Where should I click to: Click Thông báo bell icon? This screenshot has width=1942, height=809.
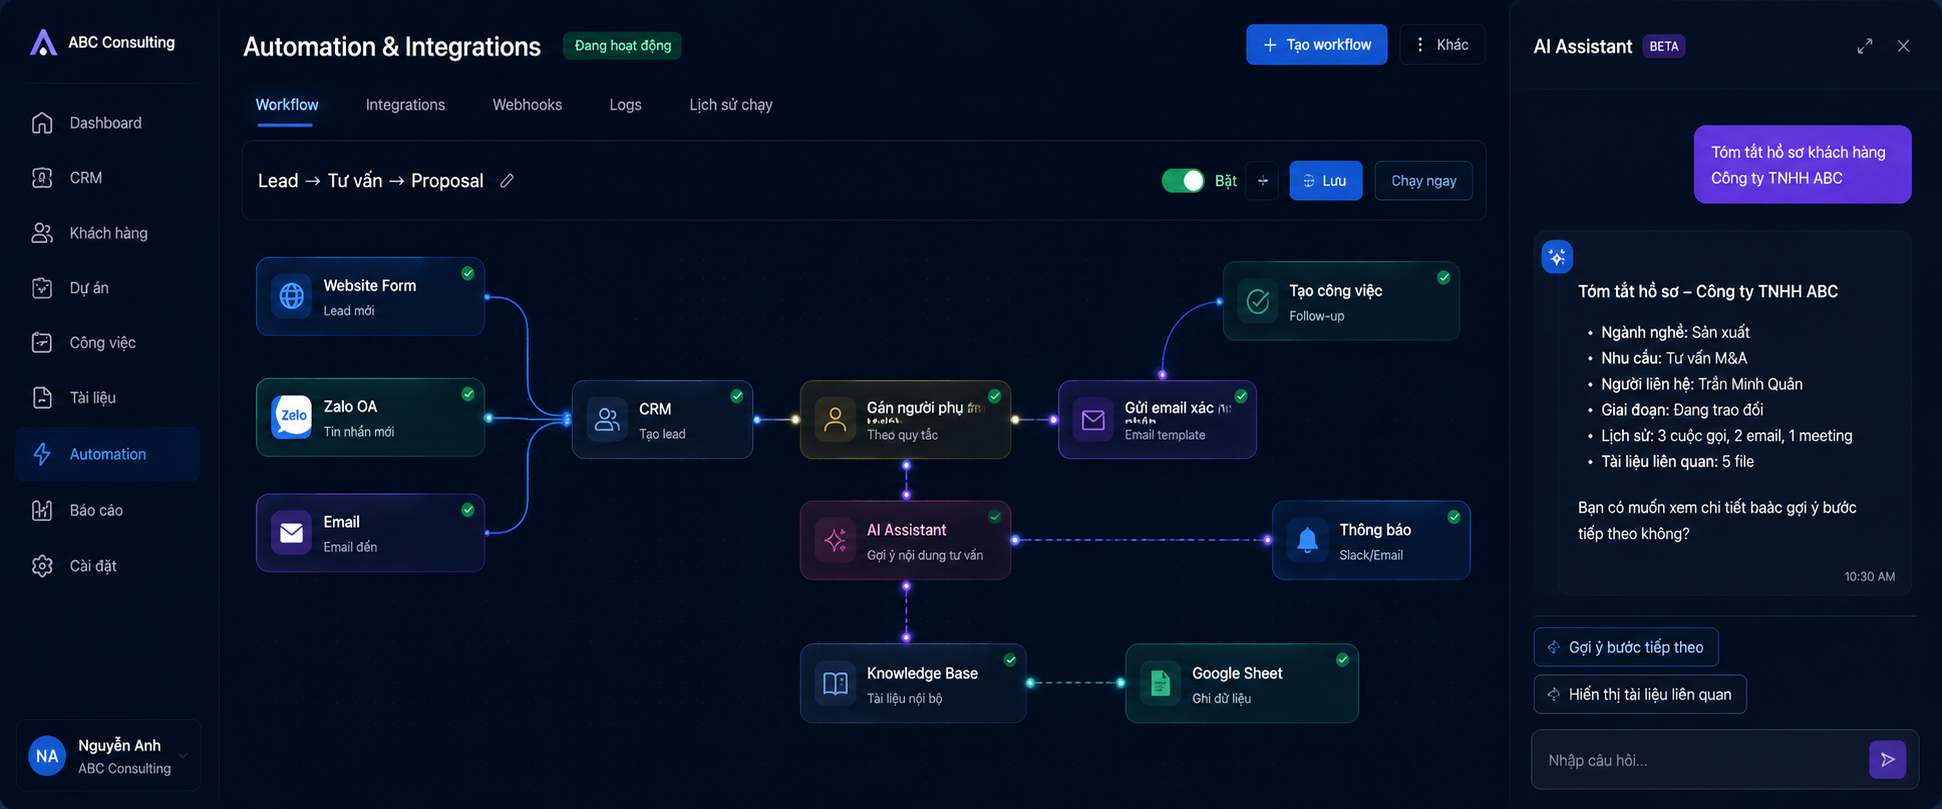point(1307,540)
